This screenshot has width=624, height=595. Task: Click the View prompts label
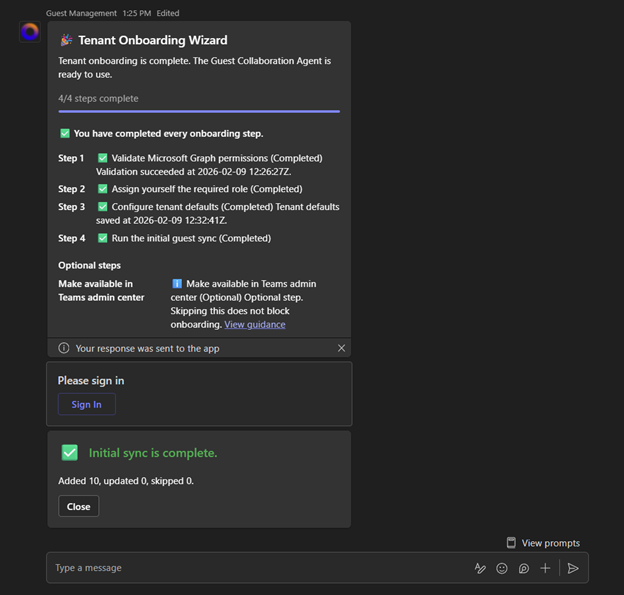[x=550, y=543]
